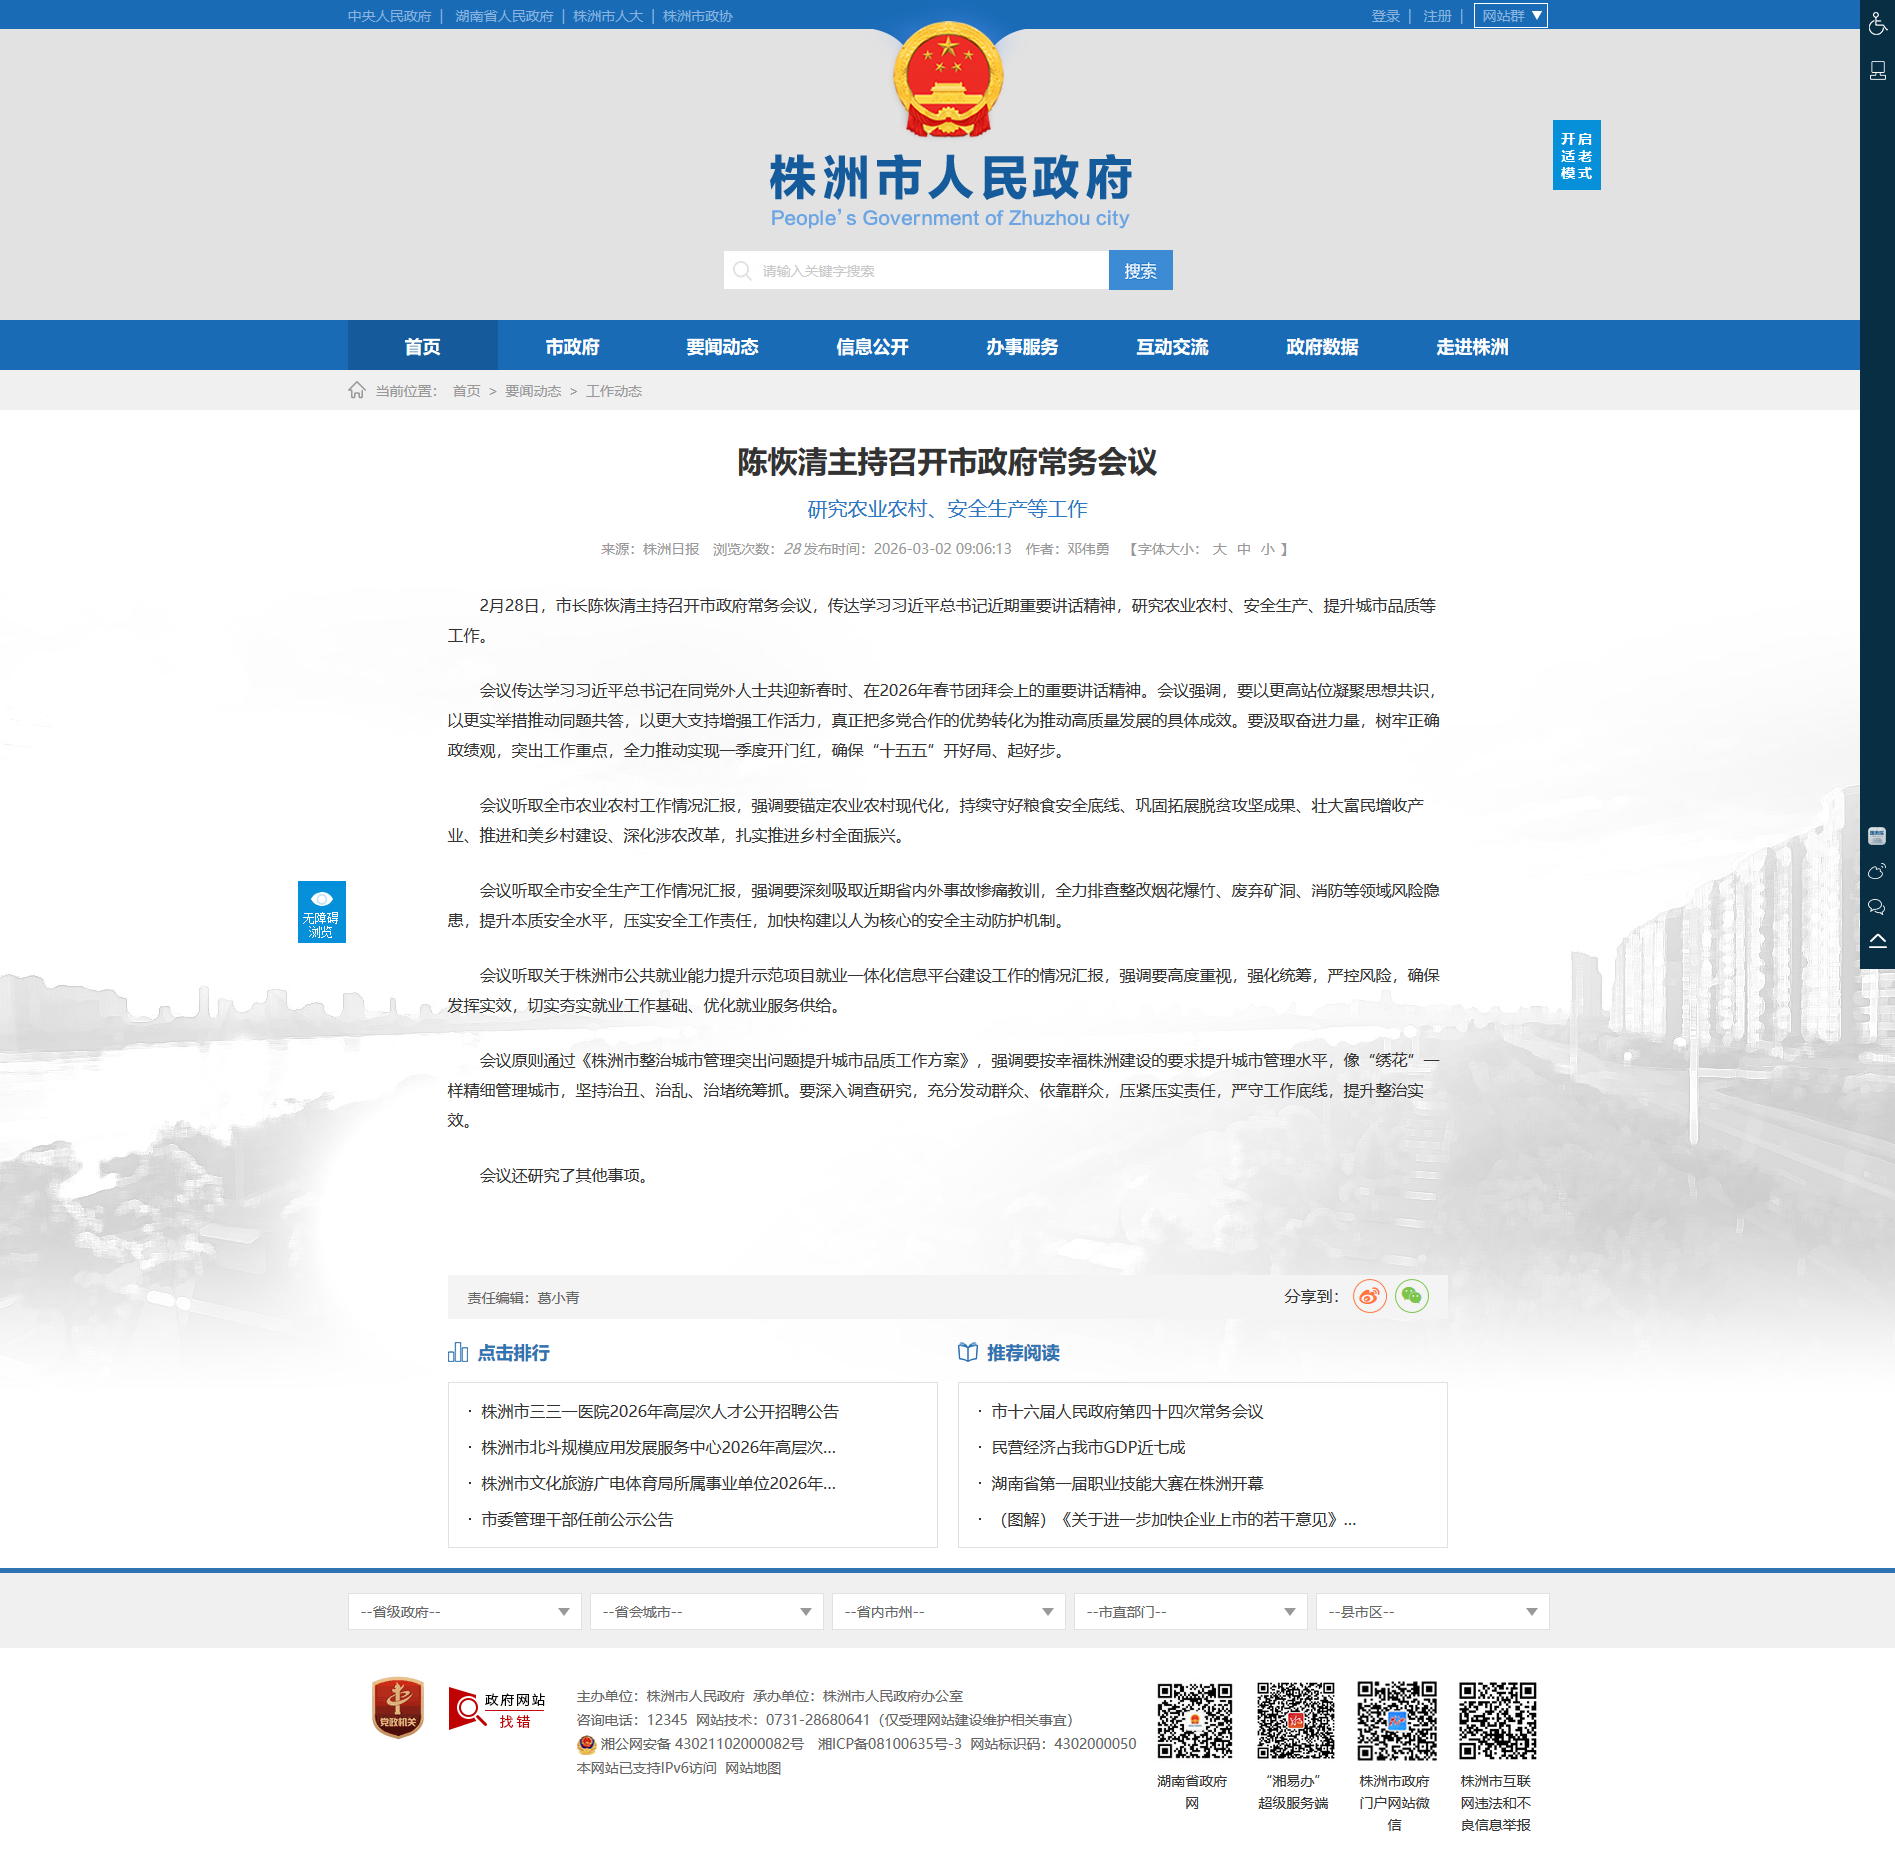
Task: Click the back-to-top arrow icon
Action: click(x=1877, y=941)
